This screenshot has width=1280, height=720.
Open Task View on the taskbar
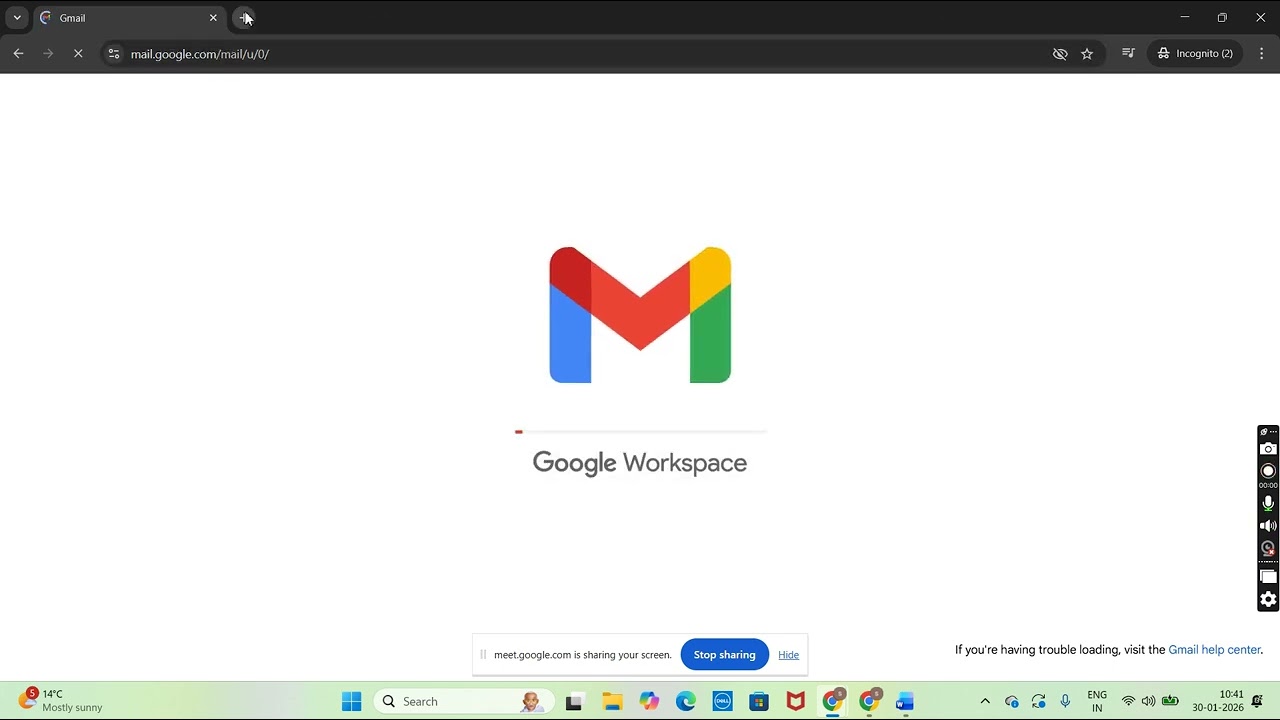574,702
